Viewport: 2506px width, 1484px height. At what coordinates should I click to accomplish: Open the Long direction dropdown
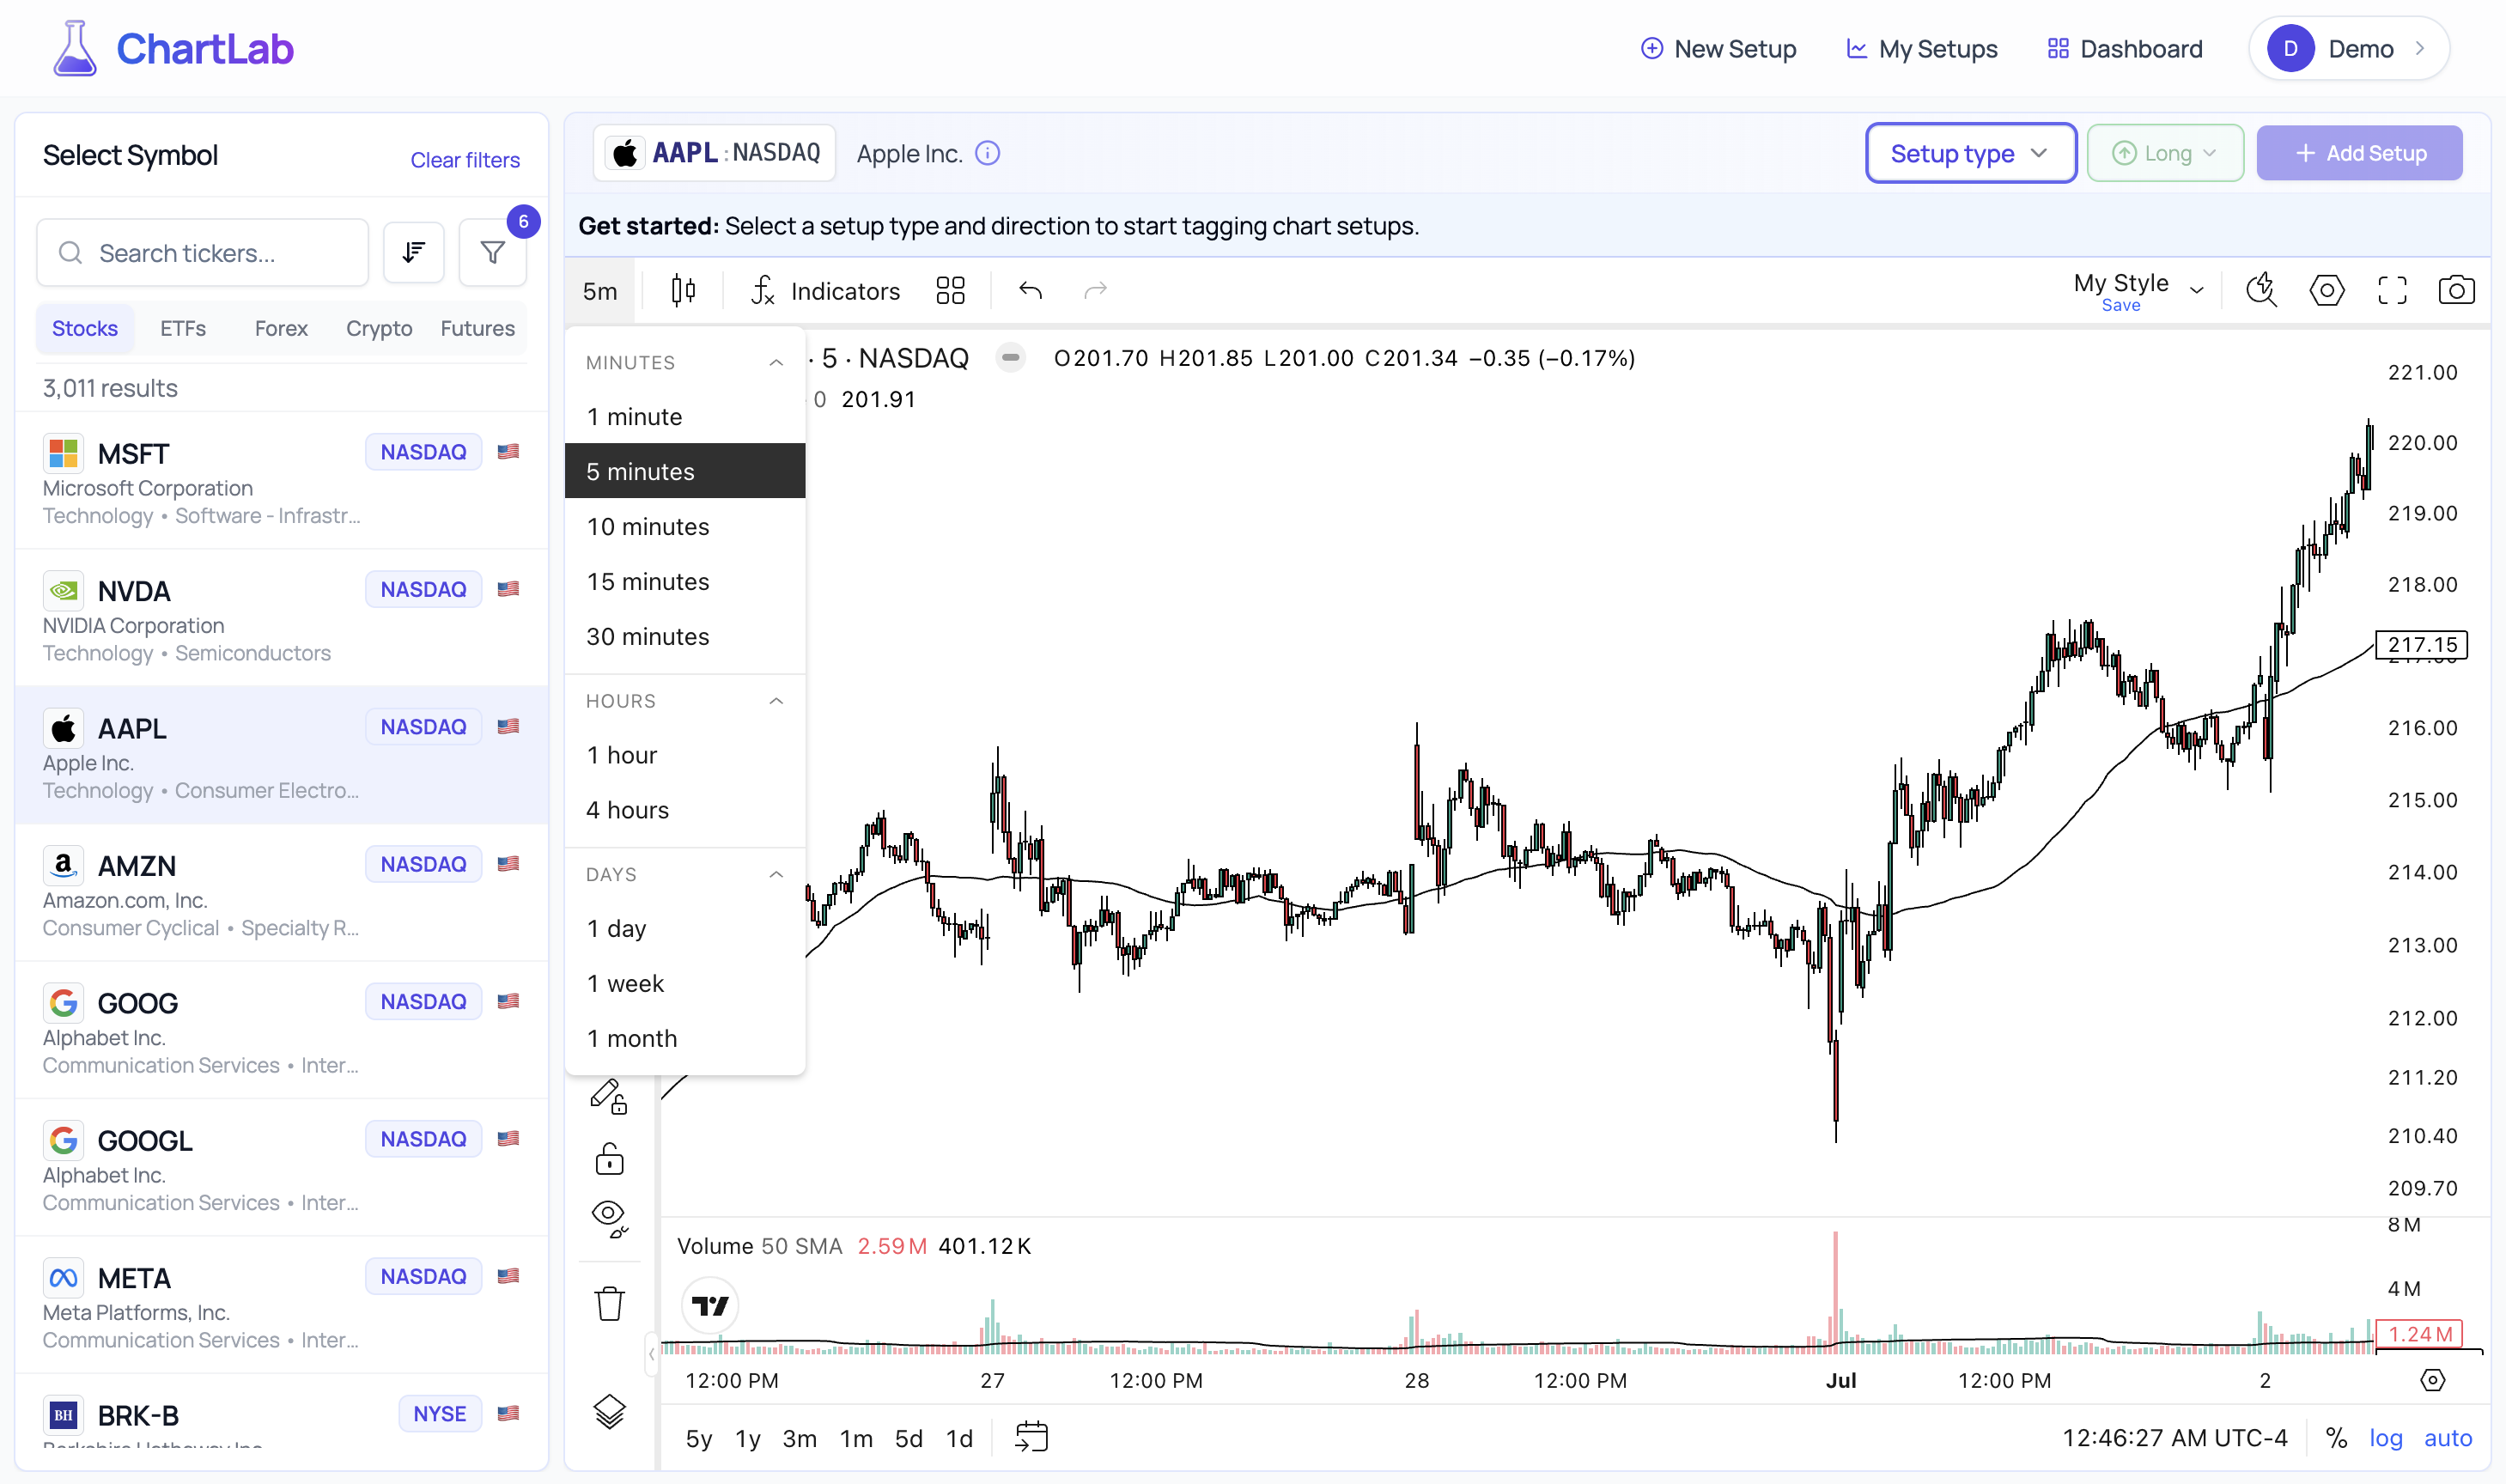coord(2164,153)
